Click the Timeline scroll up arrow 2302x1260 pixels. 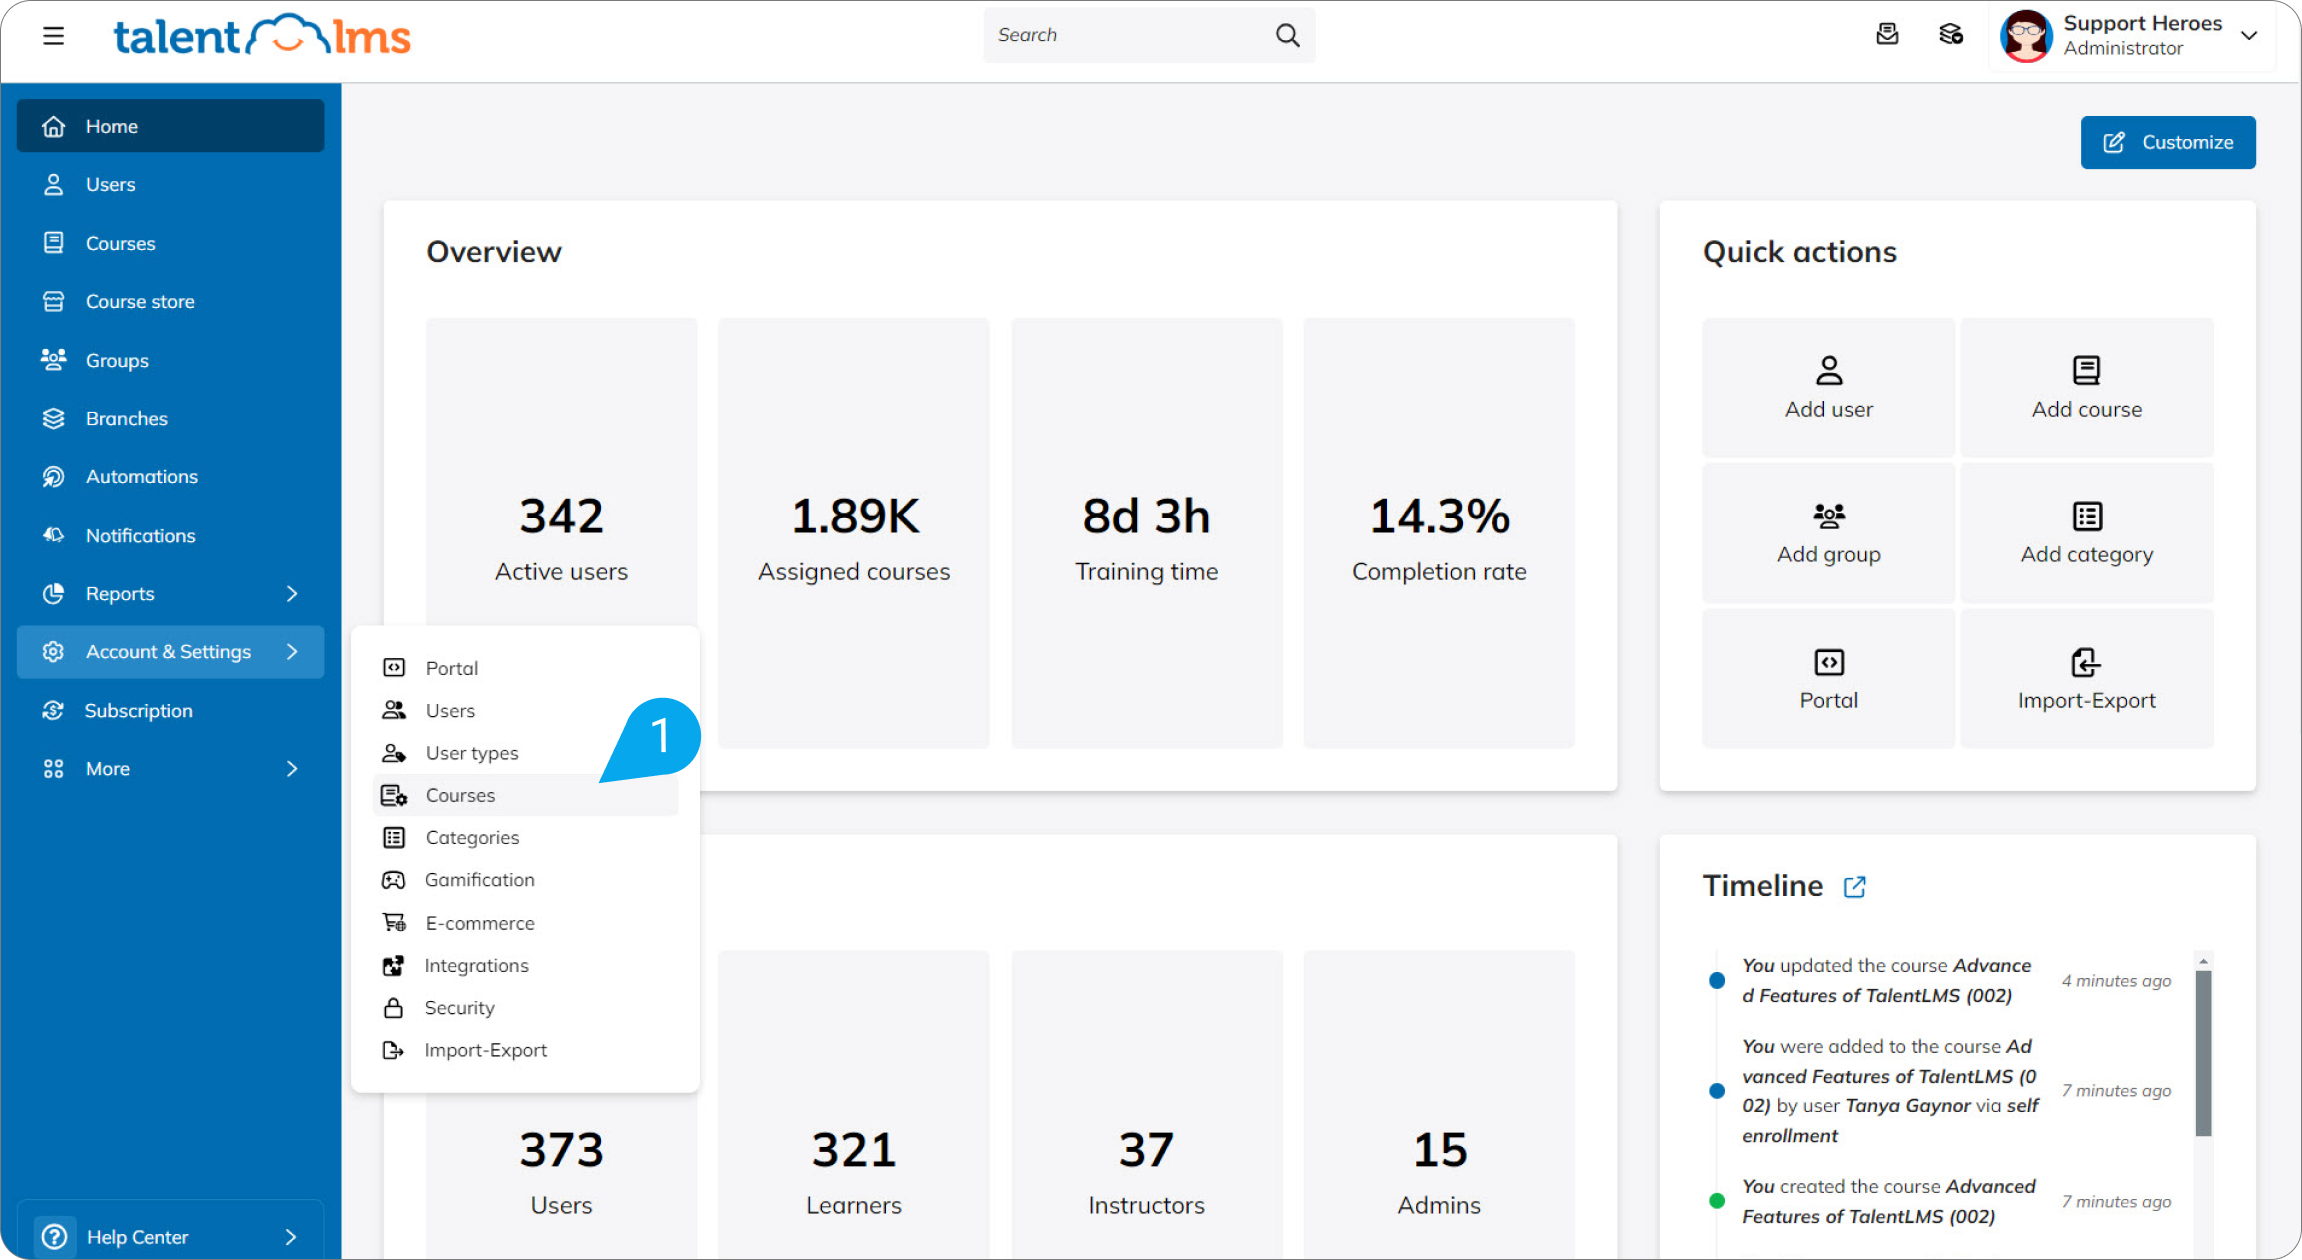(2203, 961)
